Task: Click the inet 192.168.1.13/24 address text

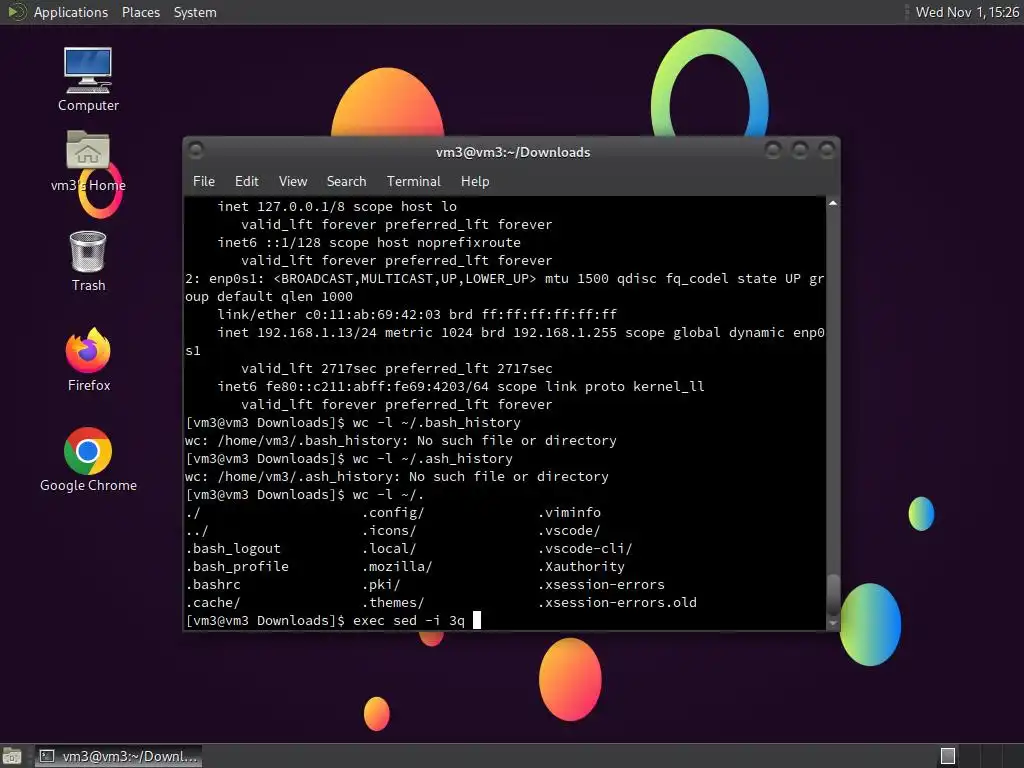Action: point(297,332)
